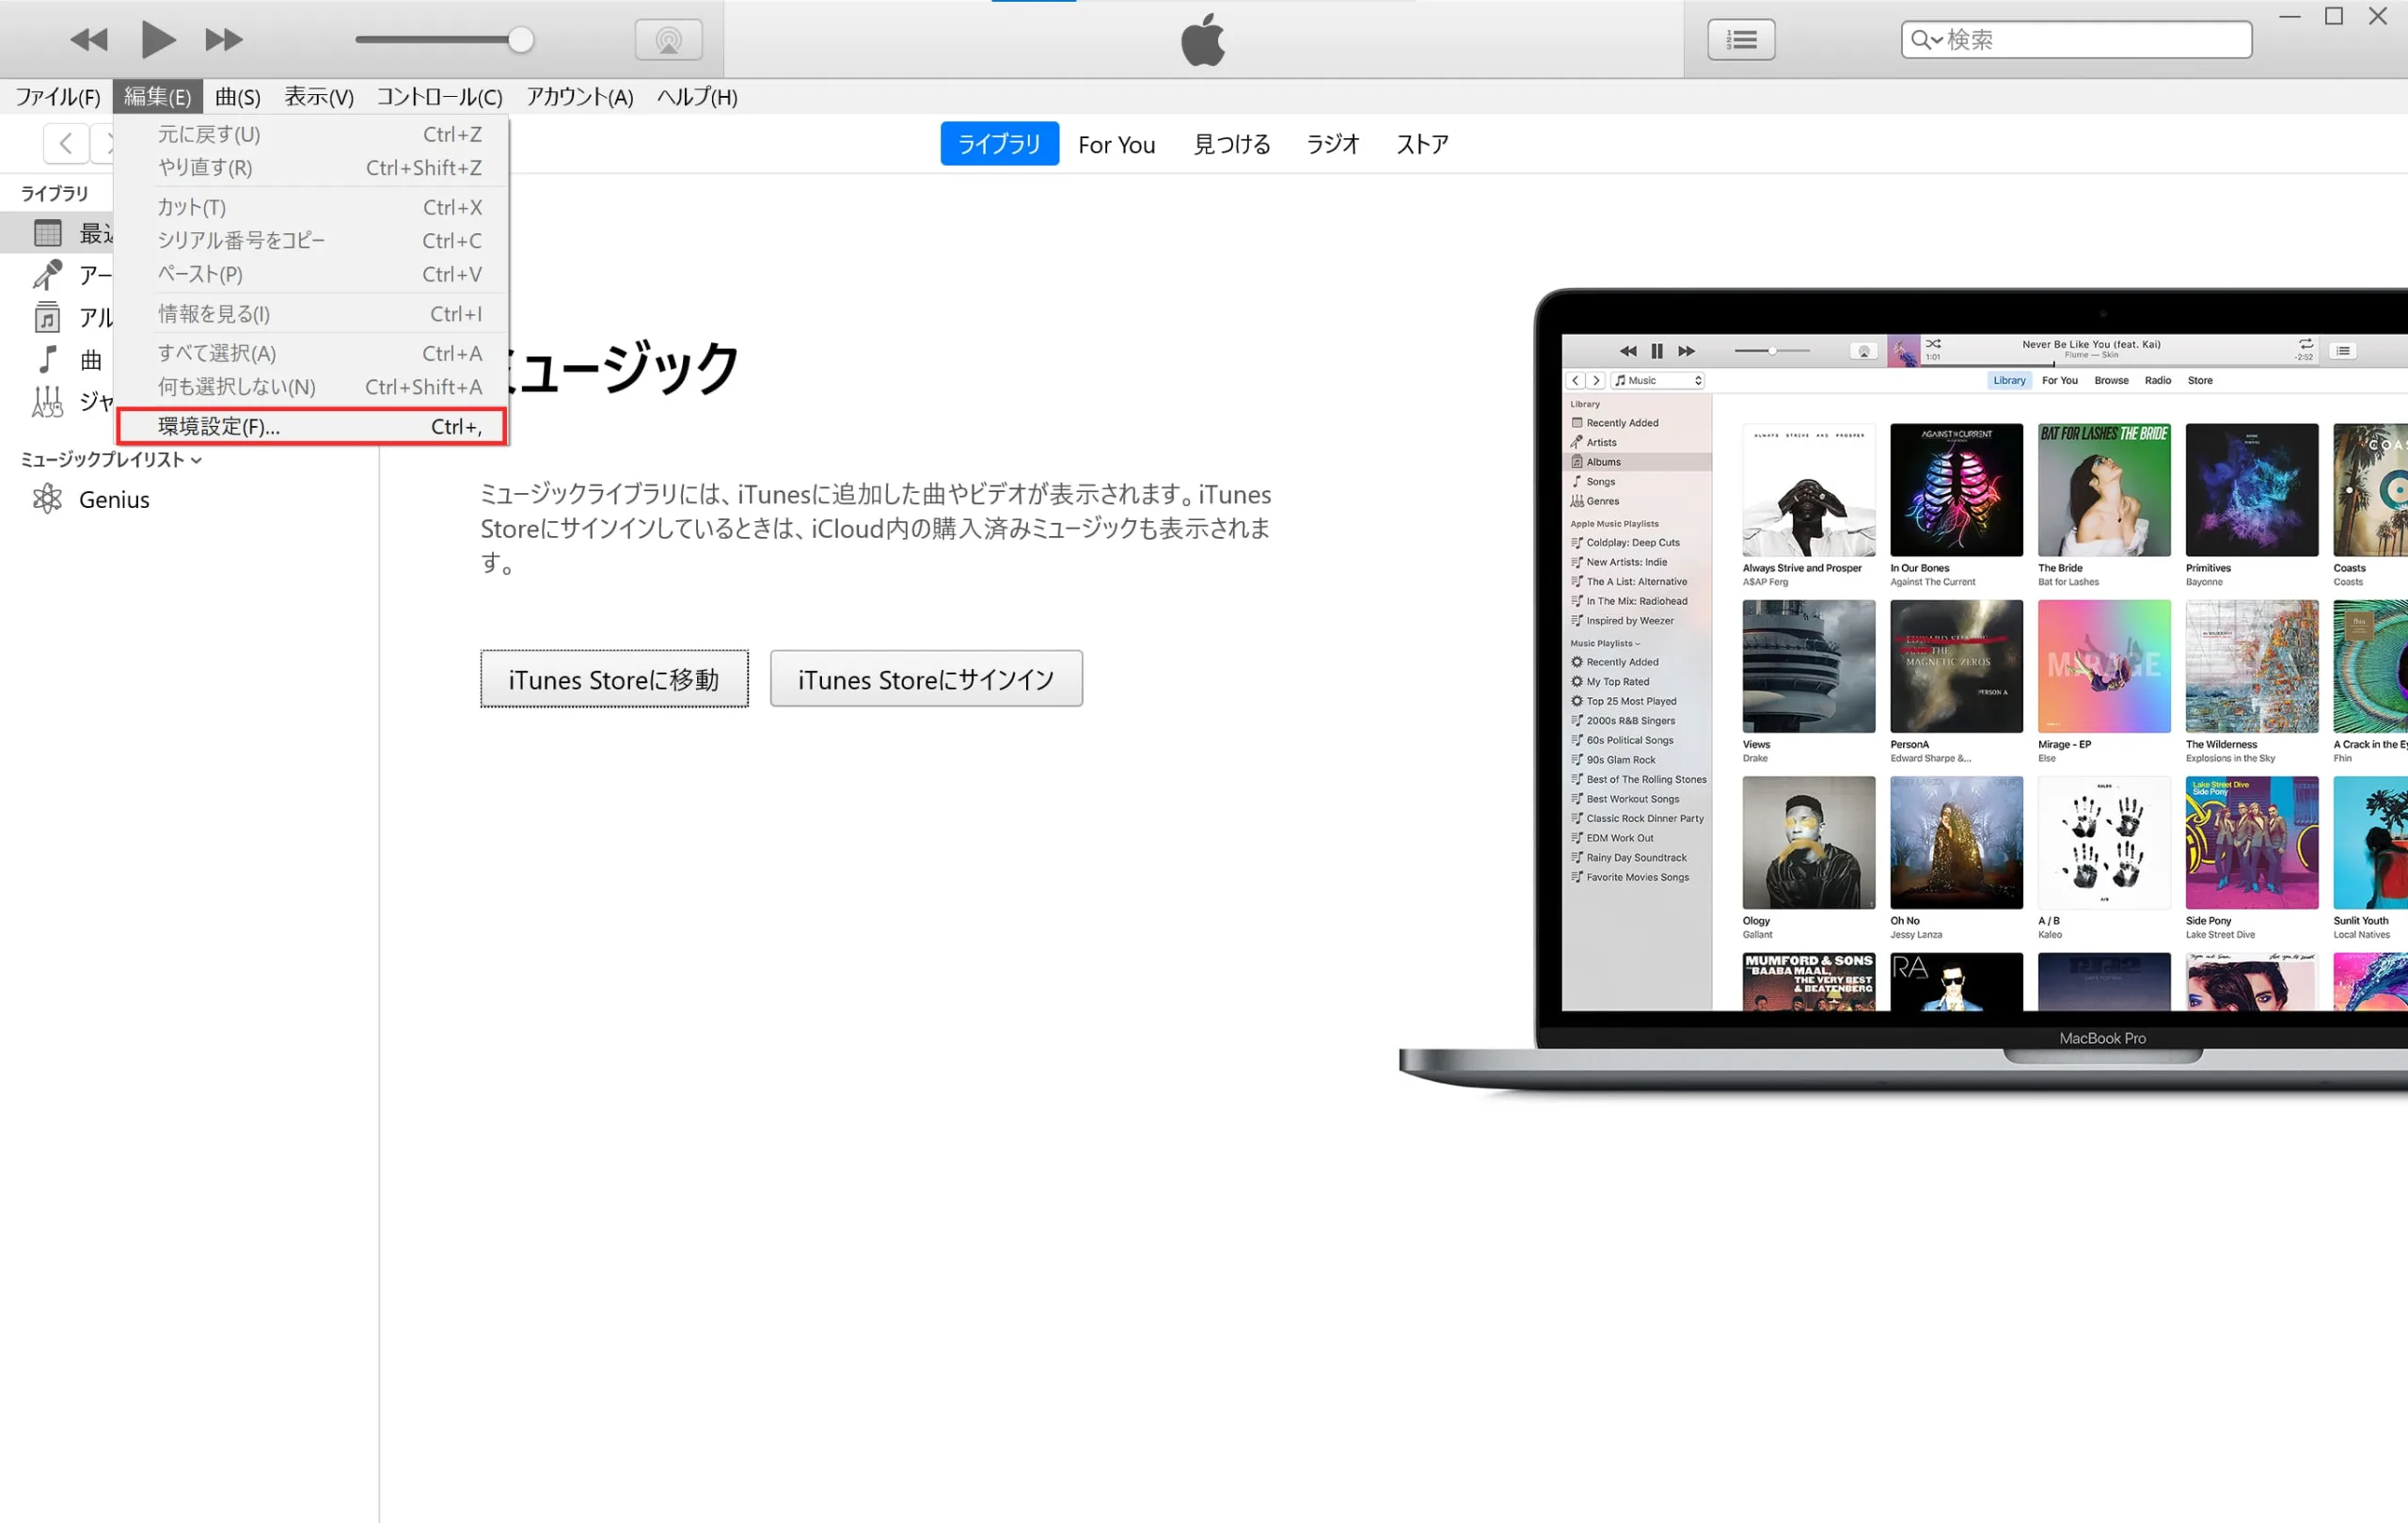Click the iTunes Storeにサインイン button
Image resolution: width=2408 pixels, height=1523 pixels.
[926, 679]
